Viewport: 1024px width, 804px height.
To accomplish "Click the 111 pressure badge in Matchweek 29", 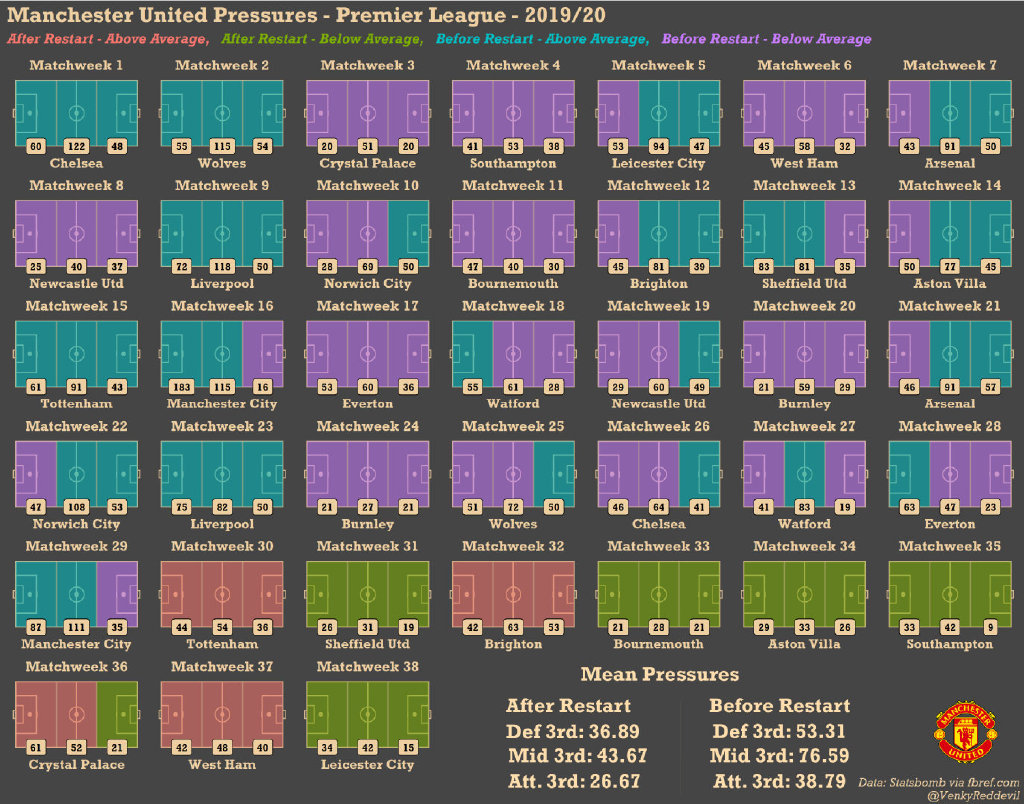I will point(76,627).
